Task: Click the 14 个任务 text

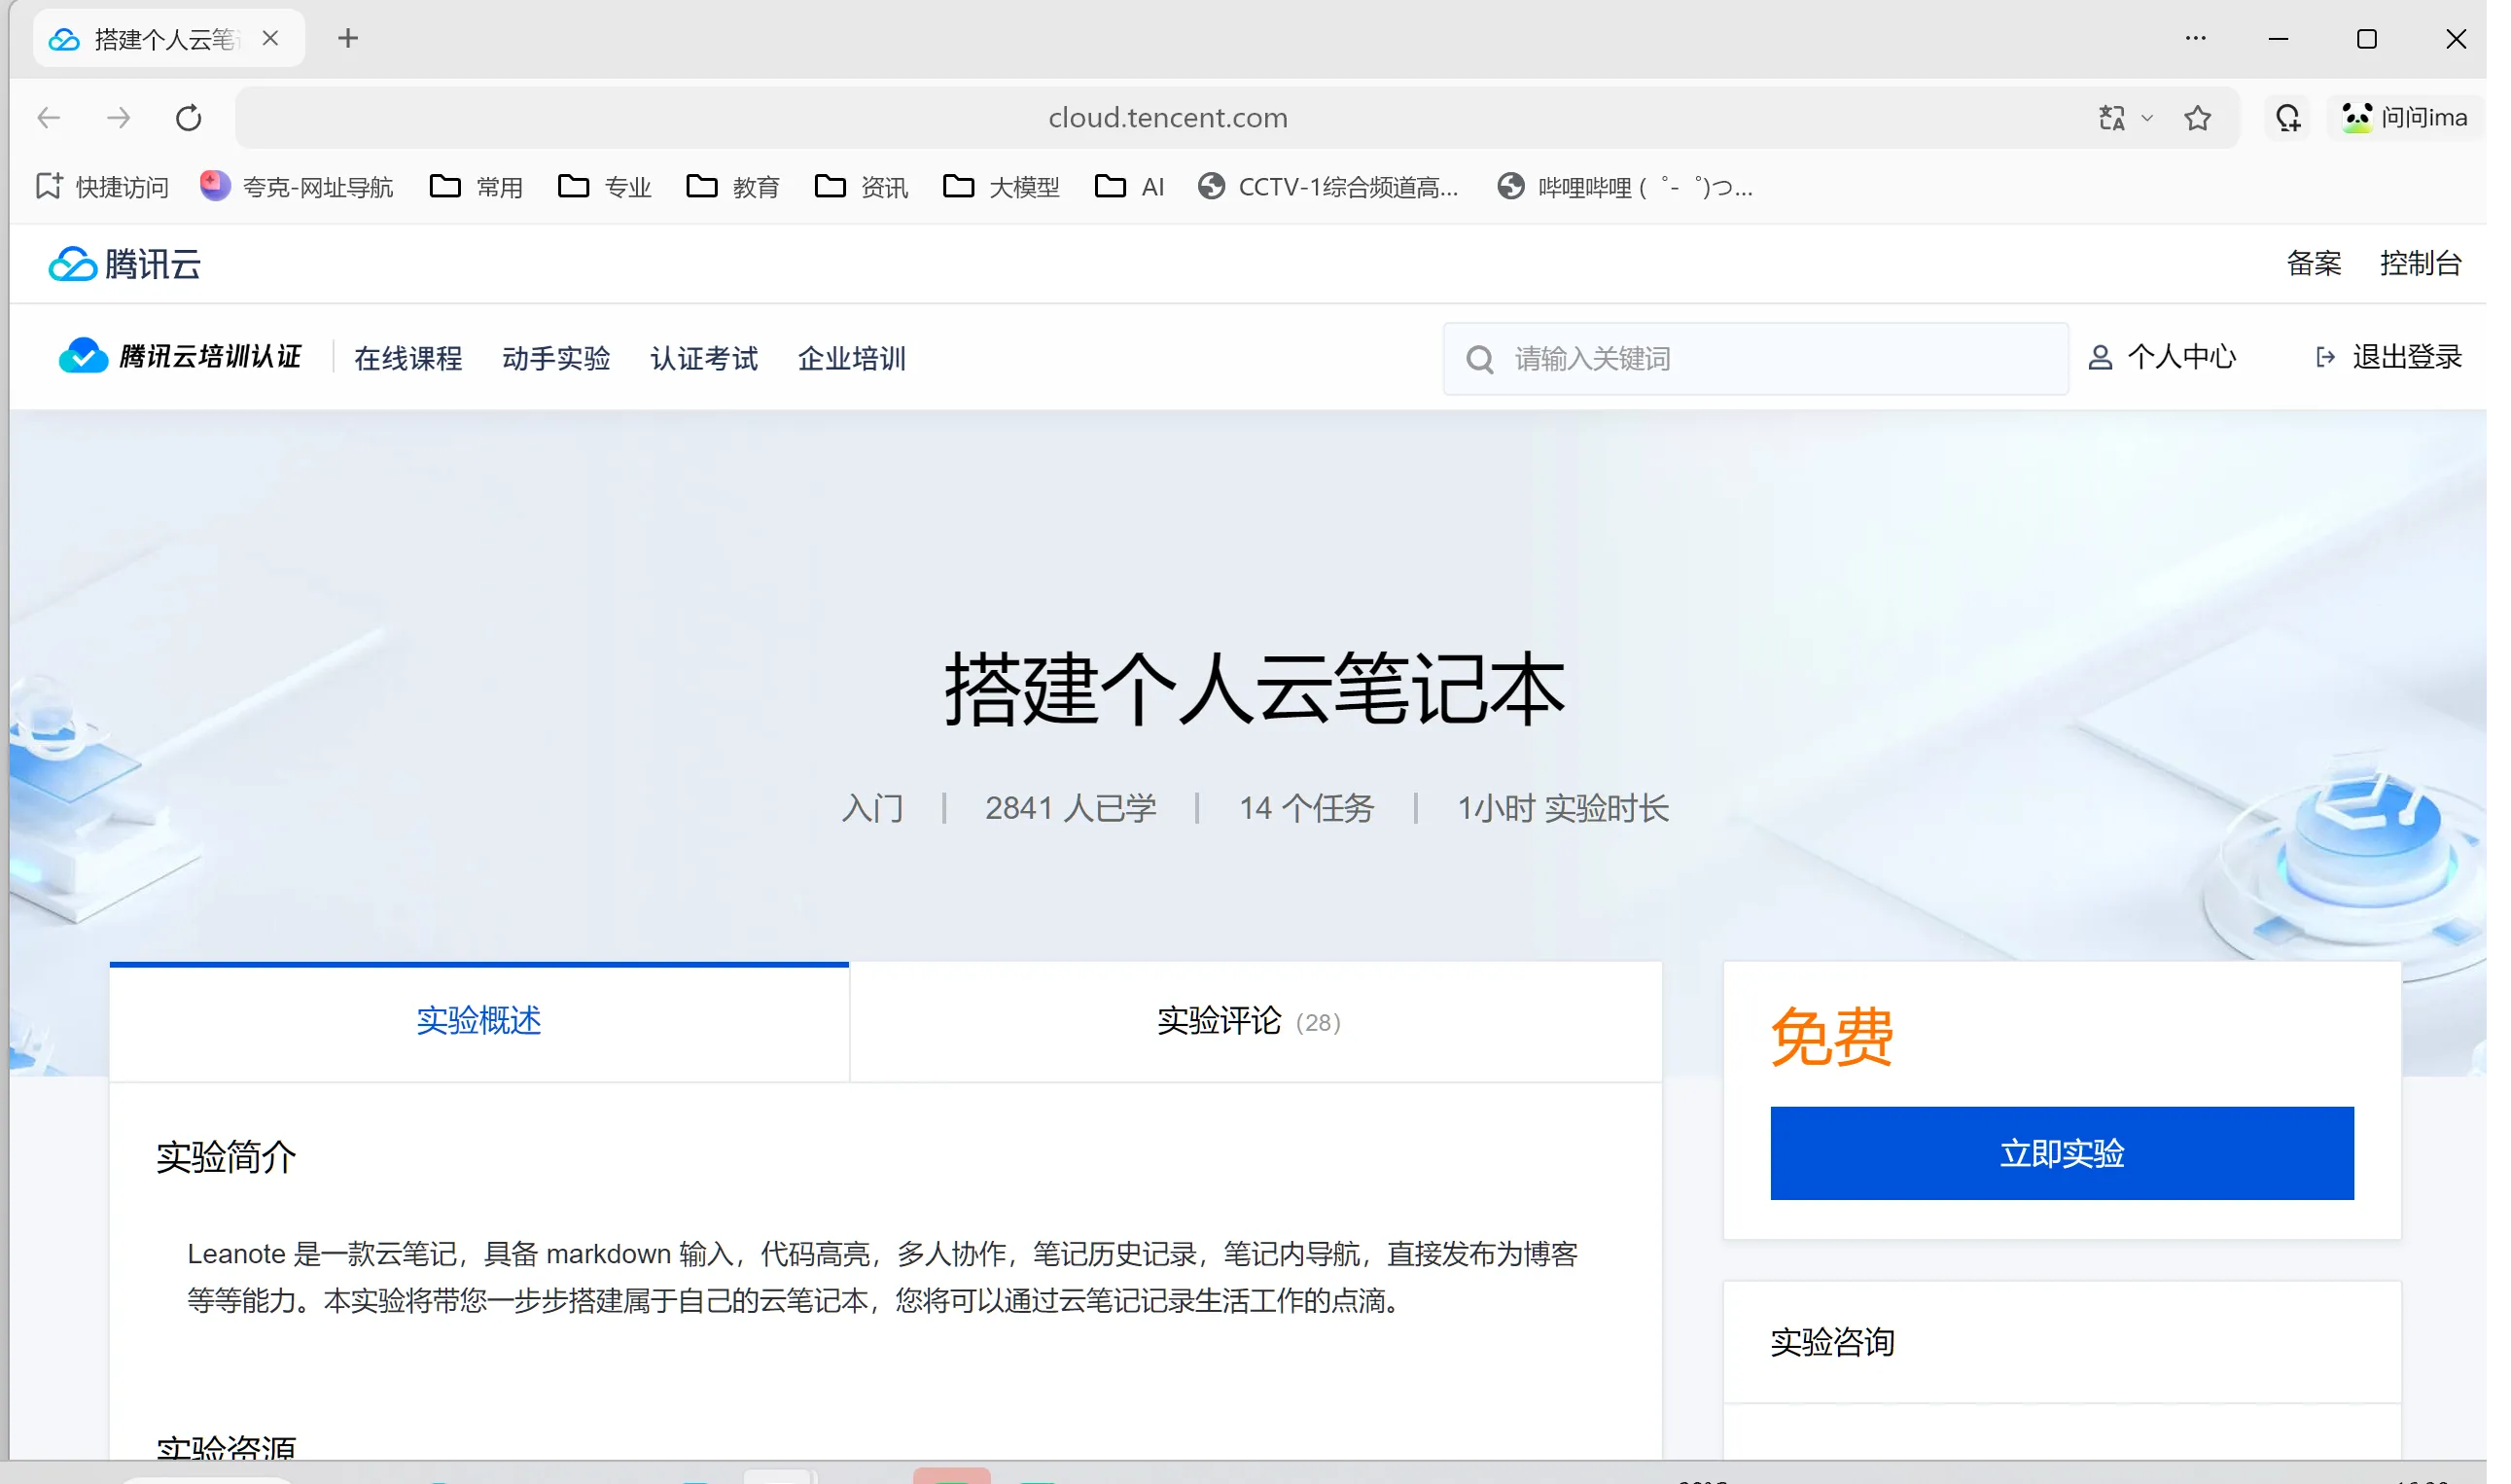Action: pyautogui.click(x=1307, y=808)
